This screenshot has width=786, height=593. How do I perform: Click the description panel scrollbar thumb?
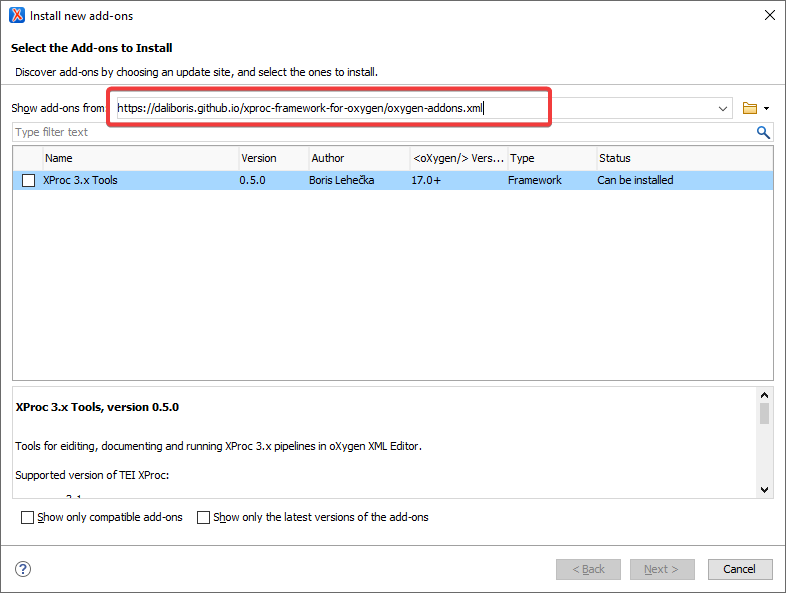click(764, 414)
